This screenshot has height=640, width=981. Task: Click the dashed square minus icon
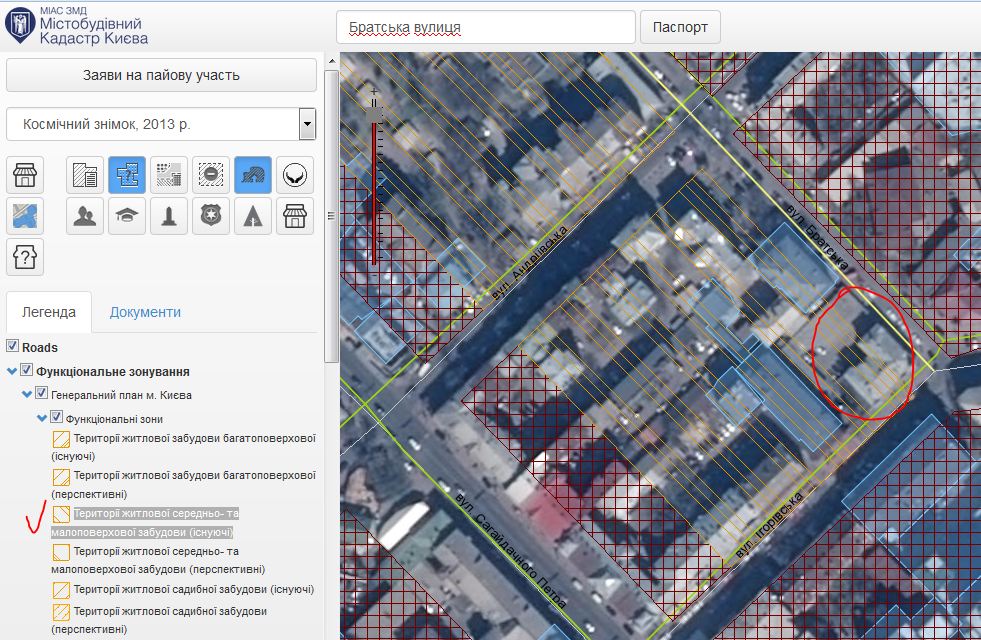click(x=211, y=175)
